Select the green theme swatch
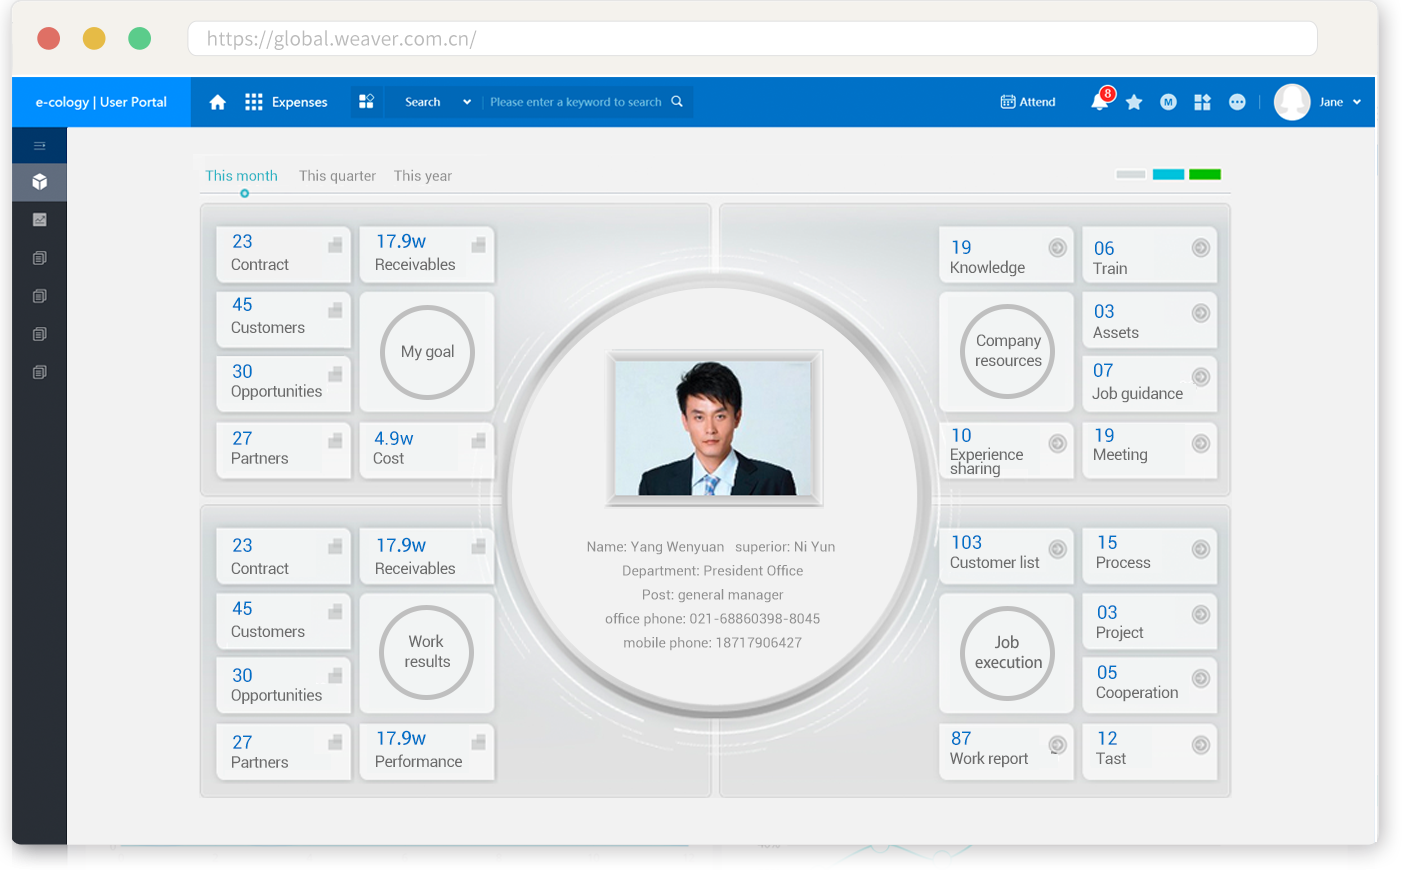Viewport: 1425px width, 875px height. pos(1205,174)
